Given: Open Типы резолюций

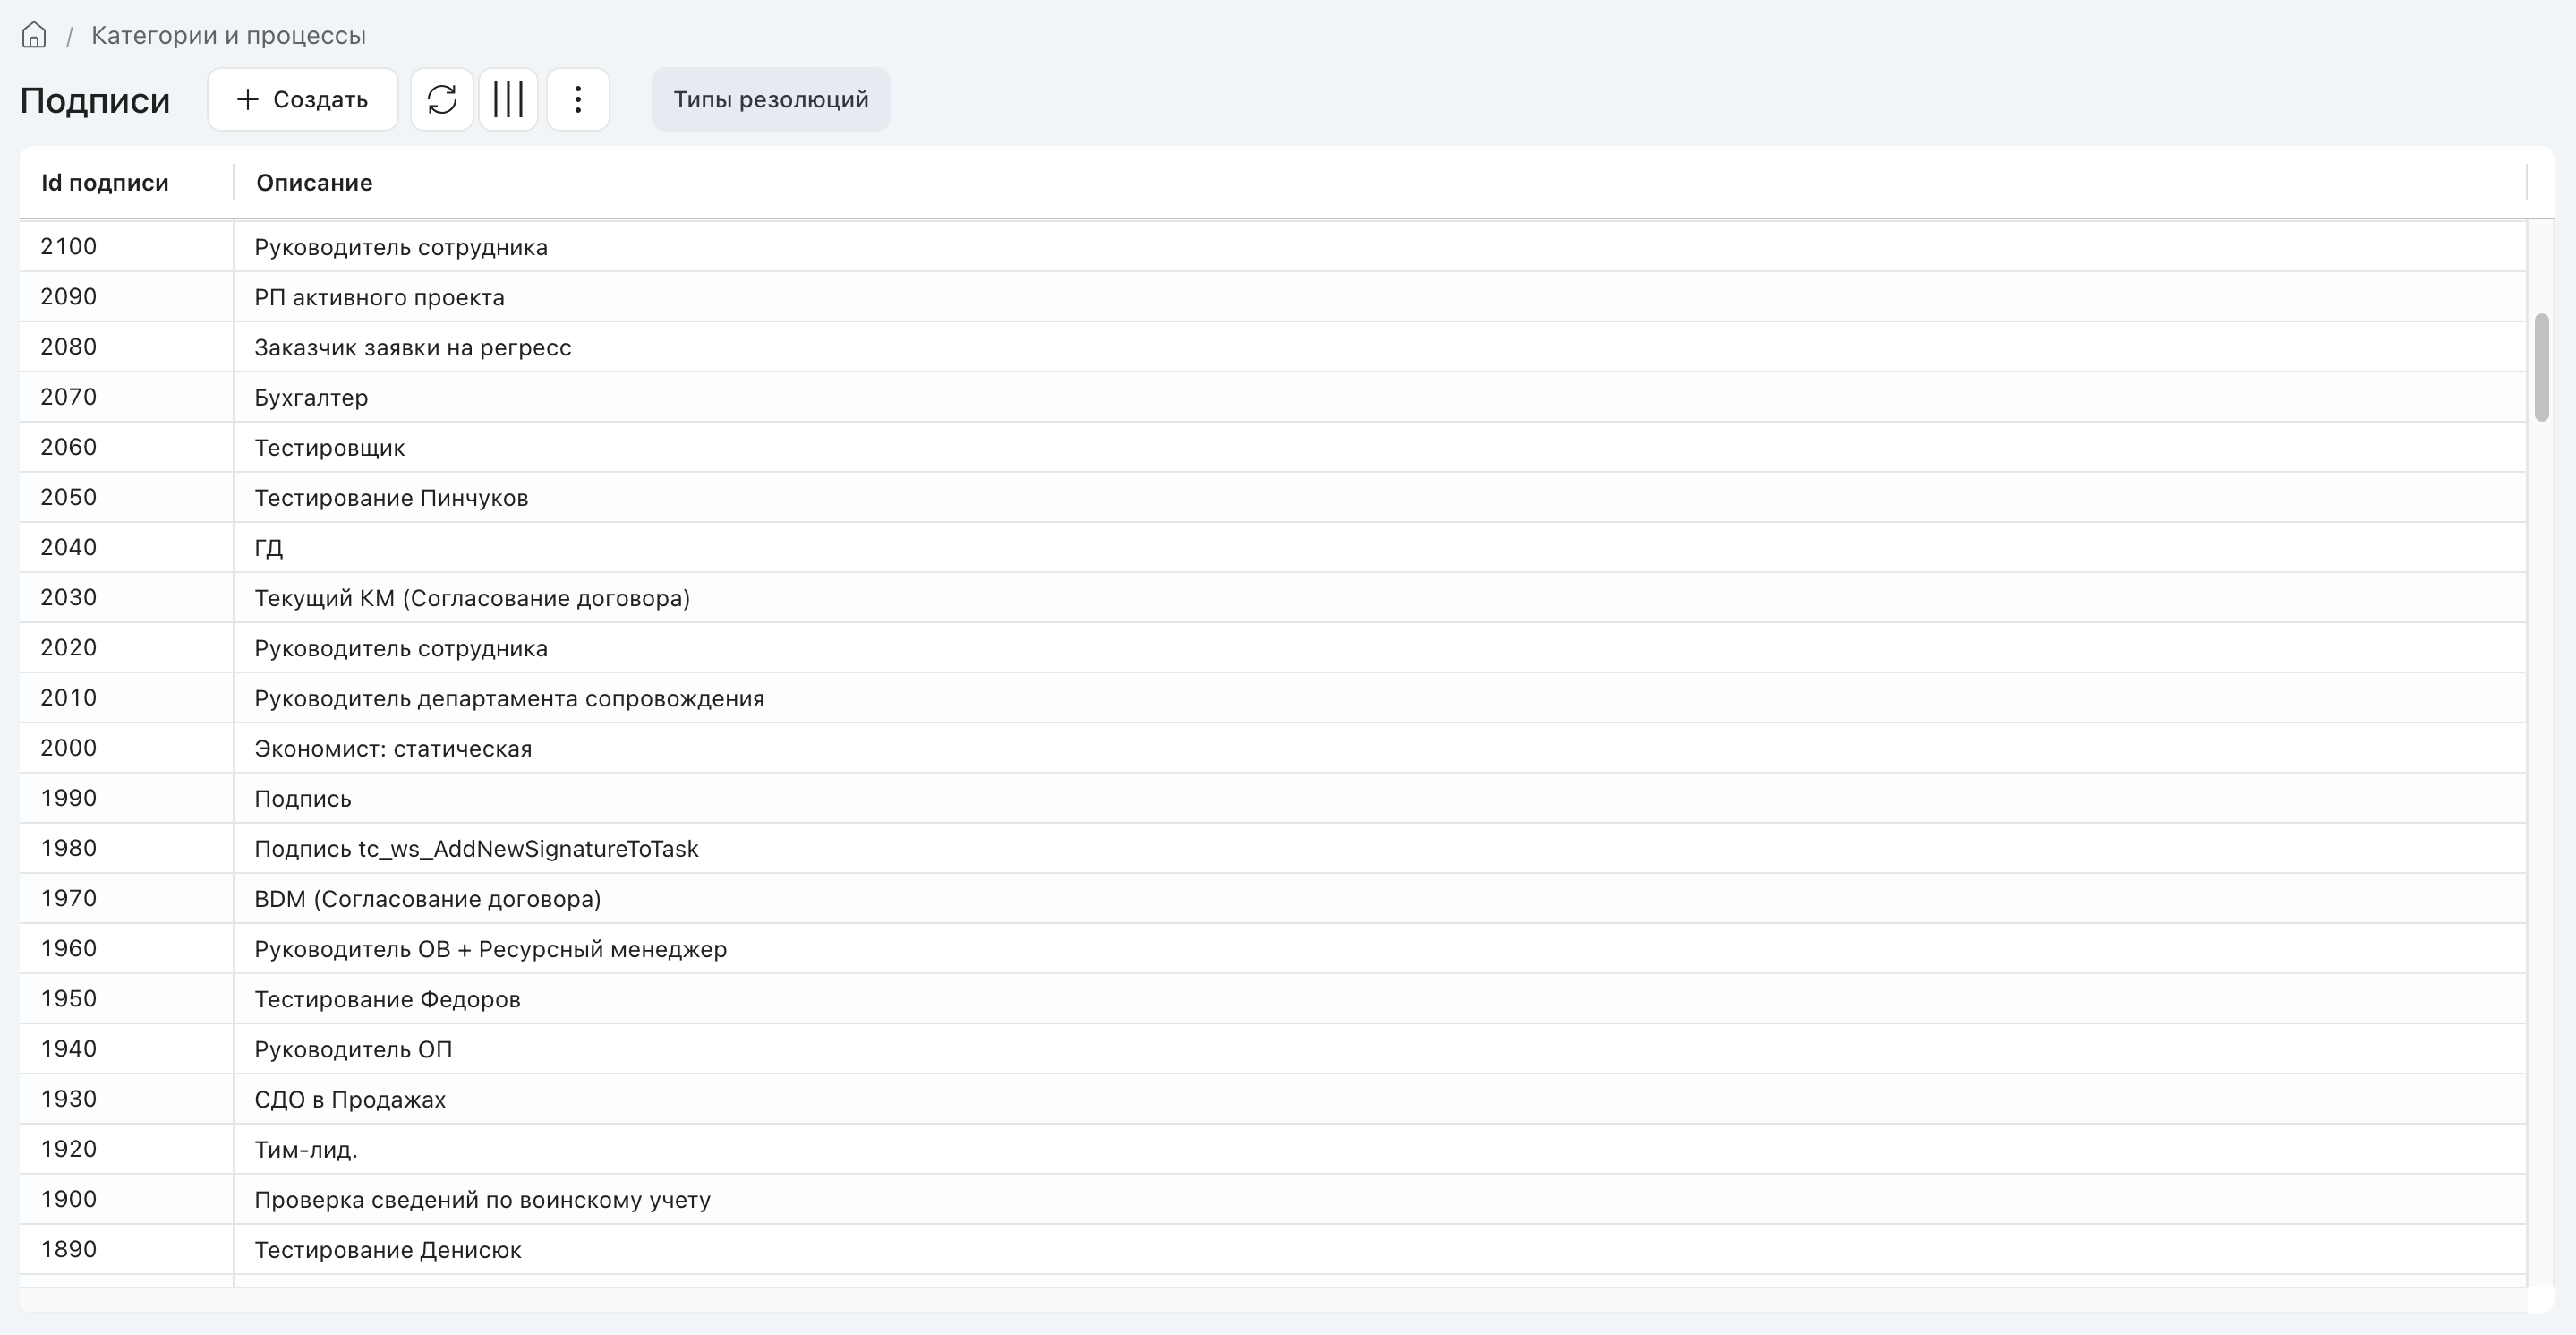Looking at the screenshot, I should tap(770, 99).
